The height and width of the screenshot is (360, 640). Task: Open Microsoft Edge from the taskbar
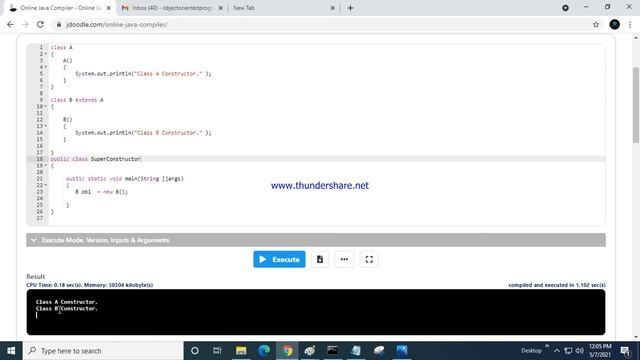pos(264,351)
